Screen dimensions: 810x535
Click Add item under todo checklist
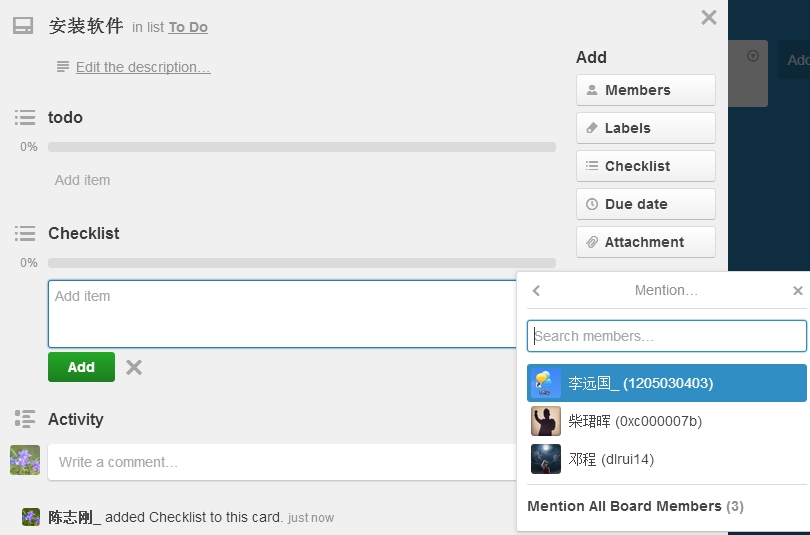(x=83, y=180)
